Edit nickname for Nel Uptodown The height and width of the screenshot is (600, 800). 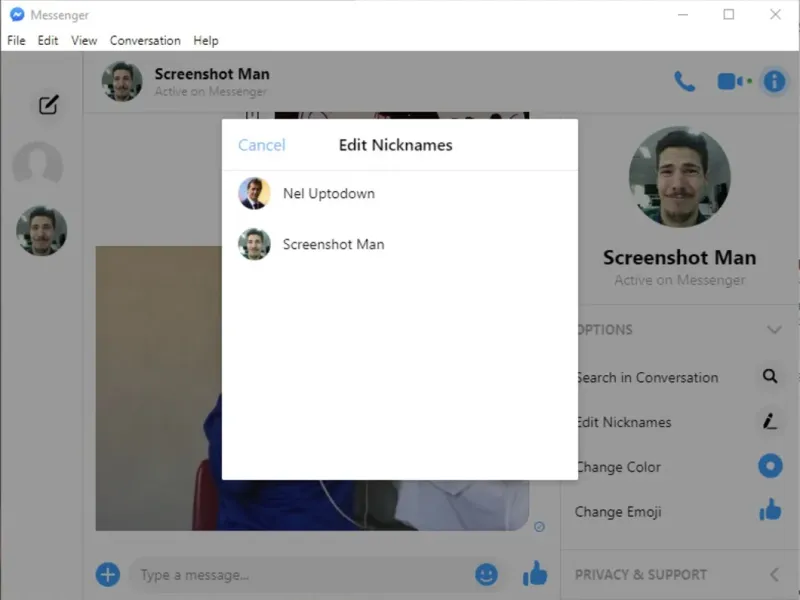coord(400,193)
